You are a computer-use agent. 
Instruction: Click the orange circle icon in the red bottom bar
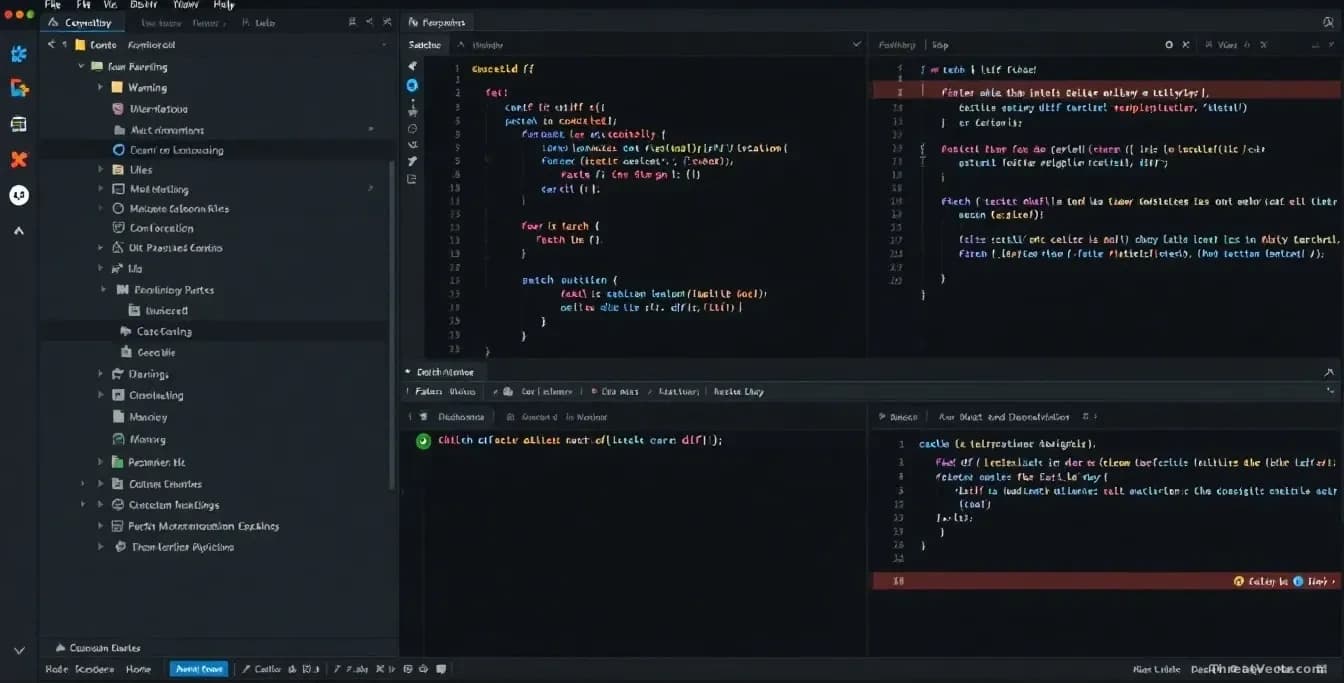[1239, 581]
